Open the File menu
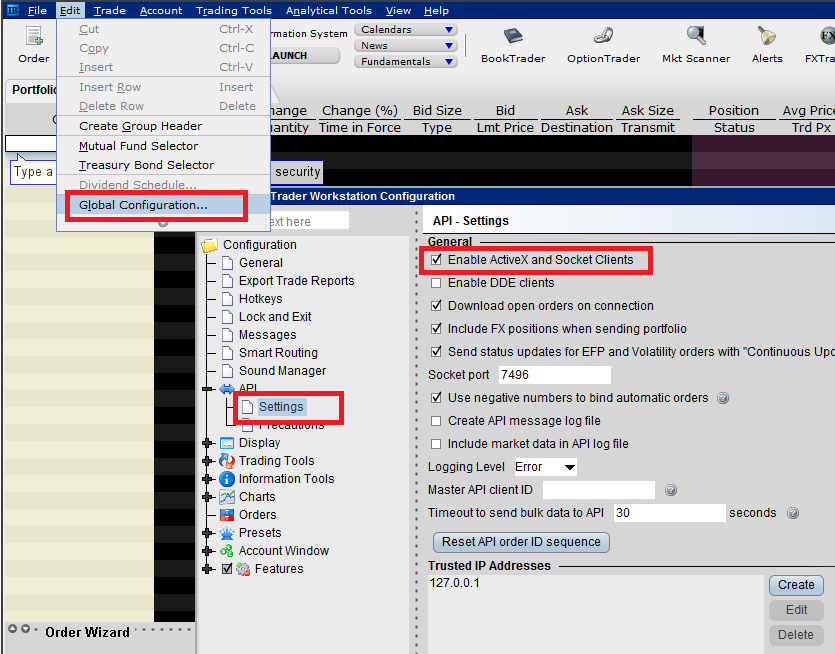The image size is (835, 654). (x=37, y=11)
